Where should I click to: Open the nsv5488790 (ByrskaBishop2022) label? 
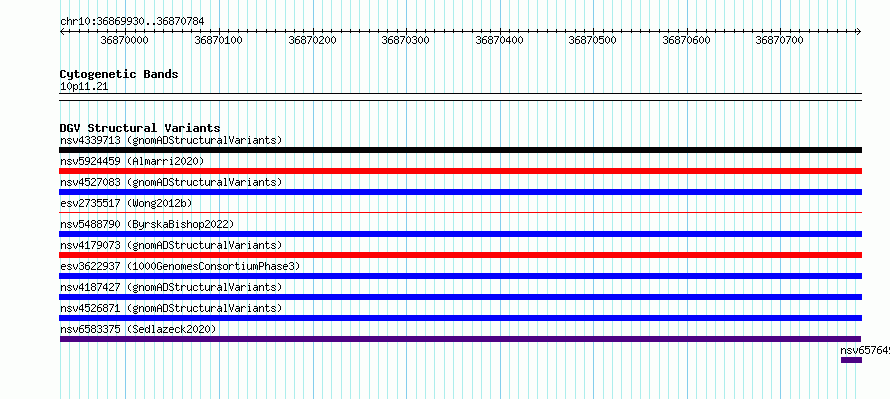[147, 224]
